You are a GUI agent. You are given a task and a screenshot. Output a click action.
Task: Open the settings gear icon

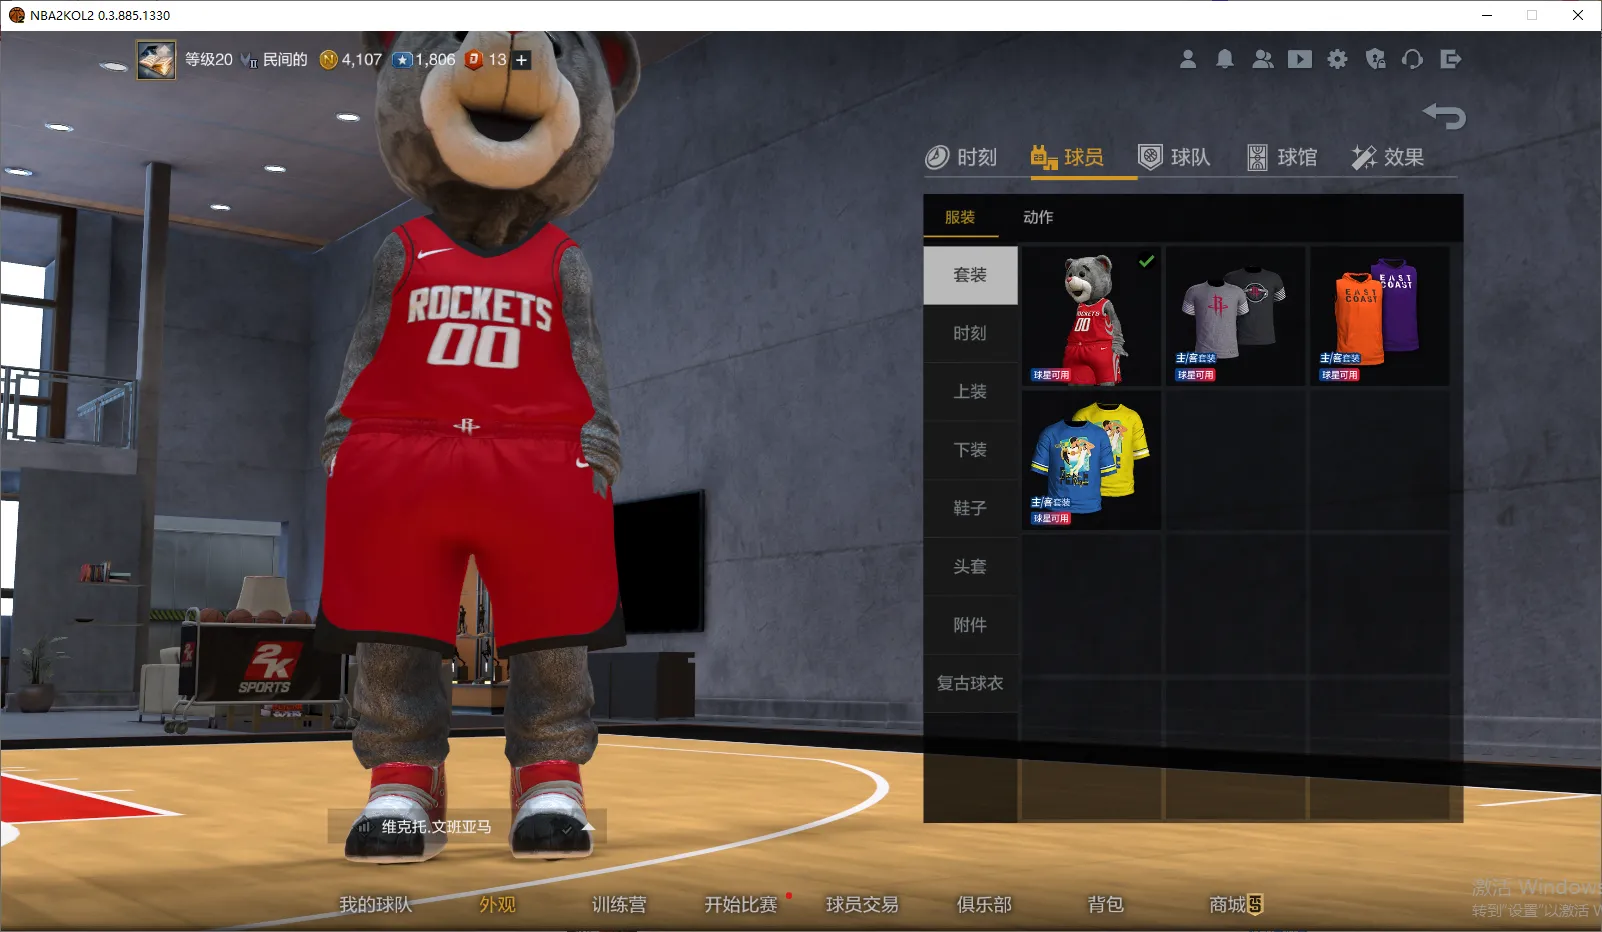tap(1338, 60)
